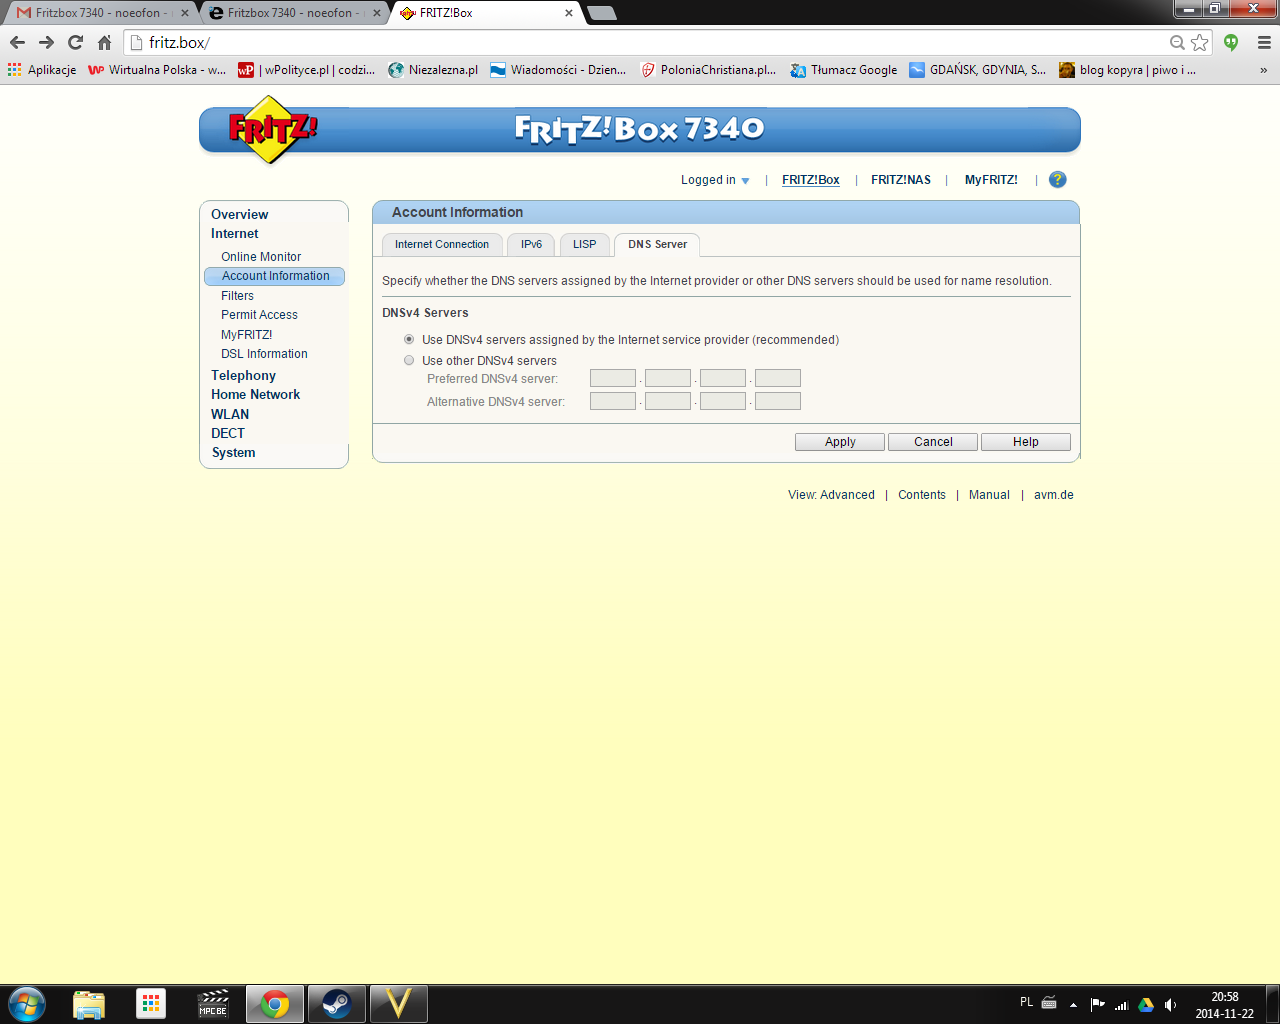Image resolution: width=1280 pixels, height=1024 pixels.
Task: Open Permit Access in the sidebar
Action: coord(259,315)
